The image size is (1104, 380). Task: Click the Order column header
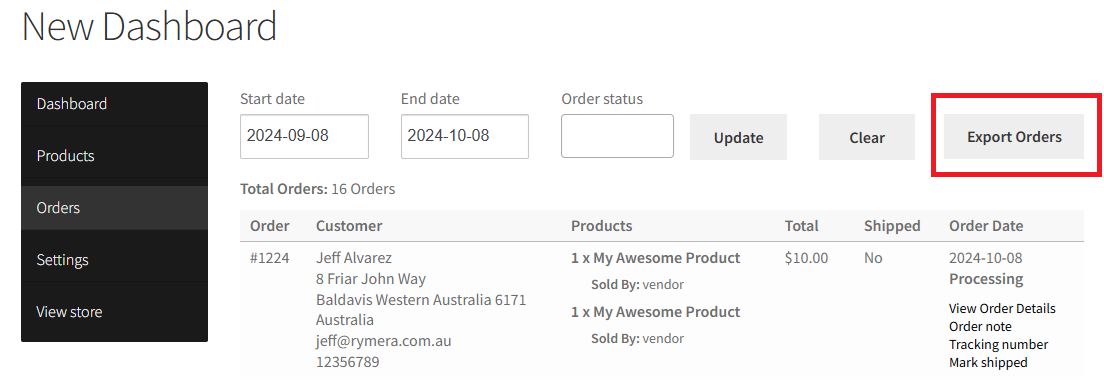point(270,226)
